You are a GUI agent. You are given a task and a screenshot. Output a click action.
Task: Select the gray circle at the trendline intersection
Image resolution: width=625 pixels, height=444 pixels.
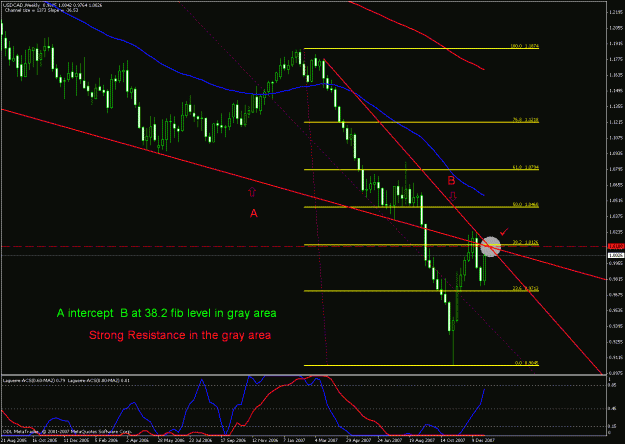[x=490, y=247]
